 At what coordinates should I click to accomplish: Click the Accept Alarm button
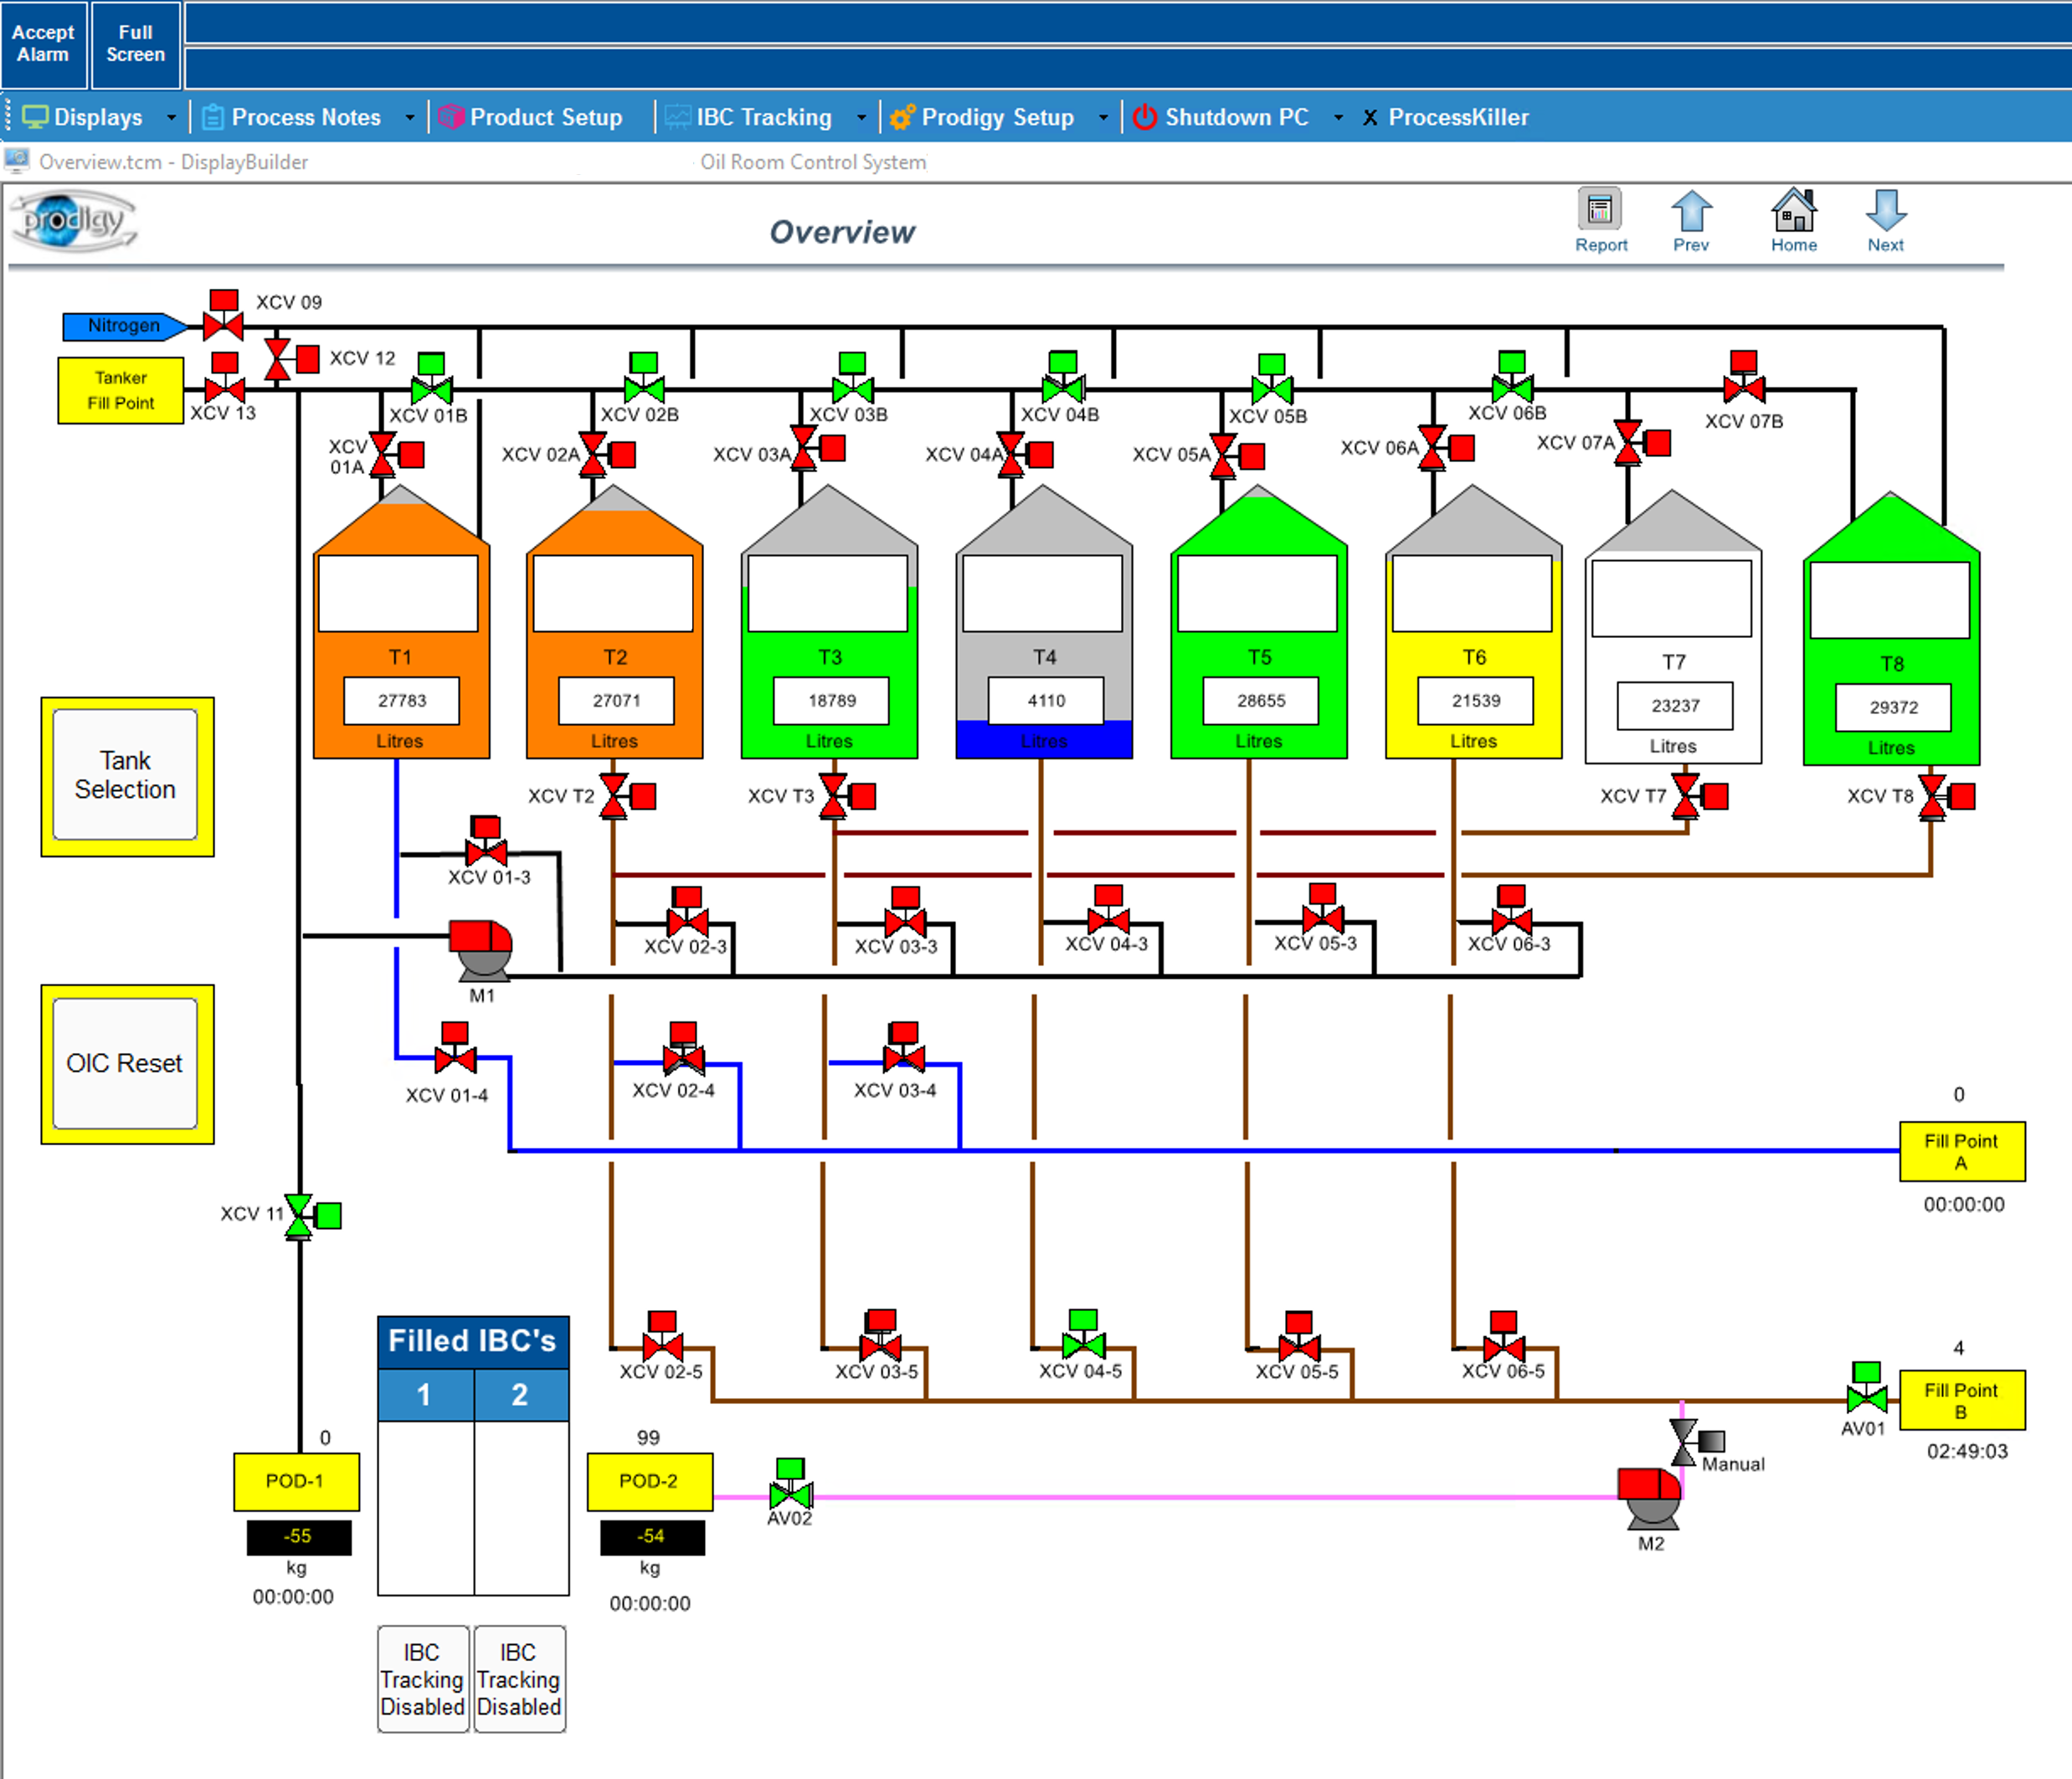[43, 44]
